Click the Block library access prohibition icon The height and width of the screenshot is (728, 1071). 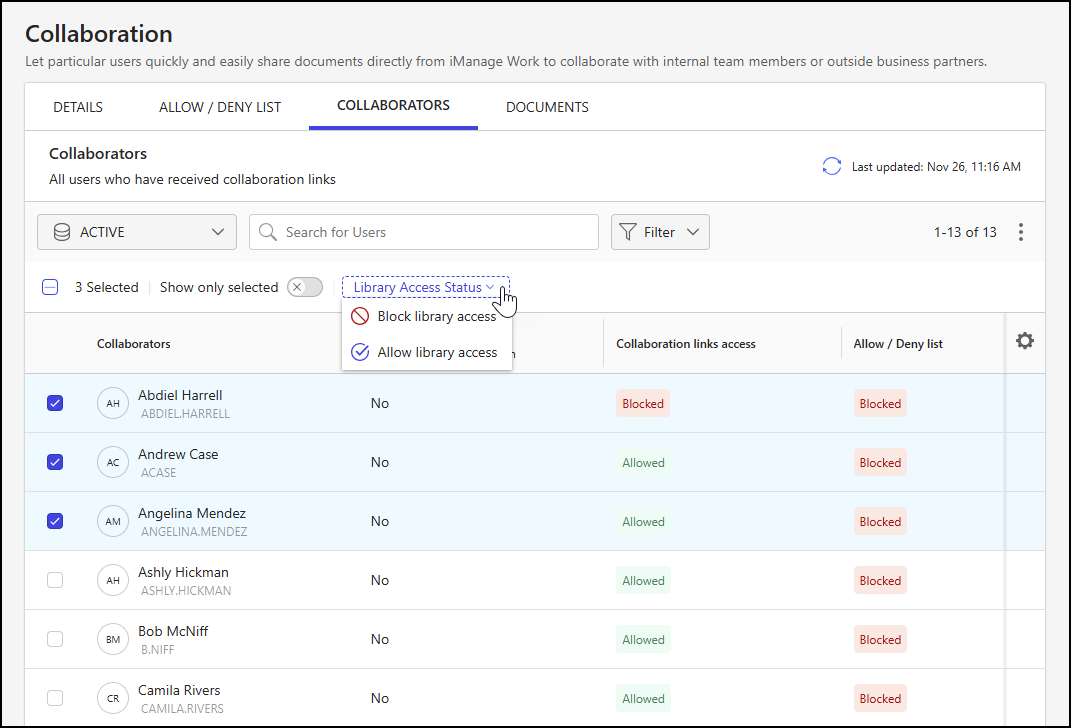coord(360,316)
